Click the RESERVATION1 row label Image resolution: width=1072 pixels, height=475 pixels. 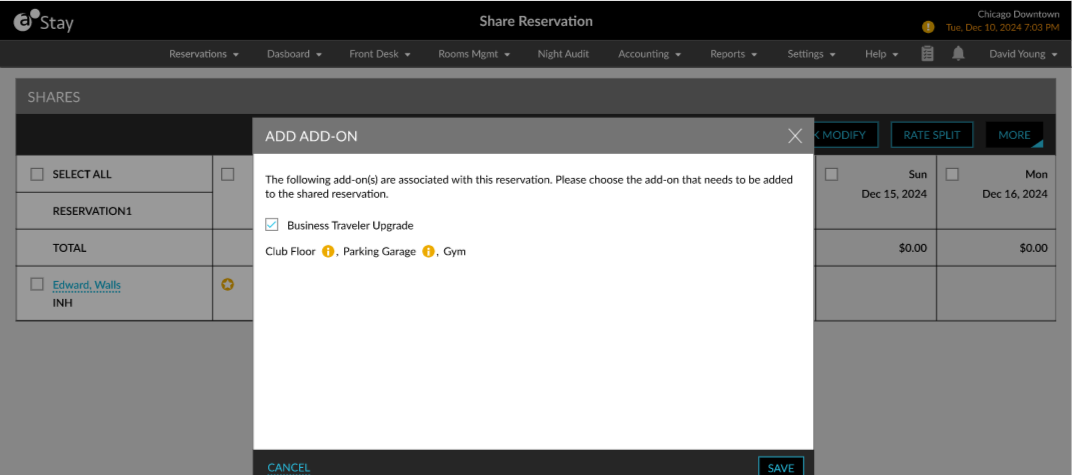[92, 211]
